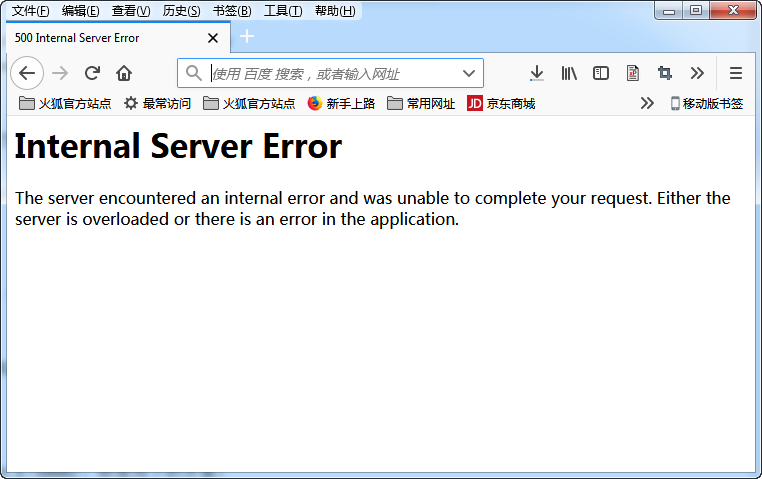Viewport: 762px width, 479px height.
Task: Close the 500 Internal Server Error tab
Action: (213, 38)
